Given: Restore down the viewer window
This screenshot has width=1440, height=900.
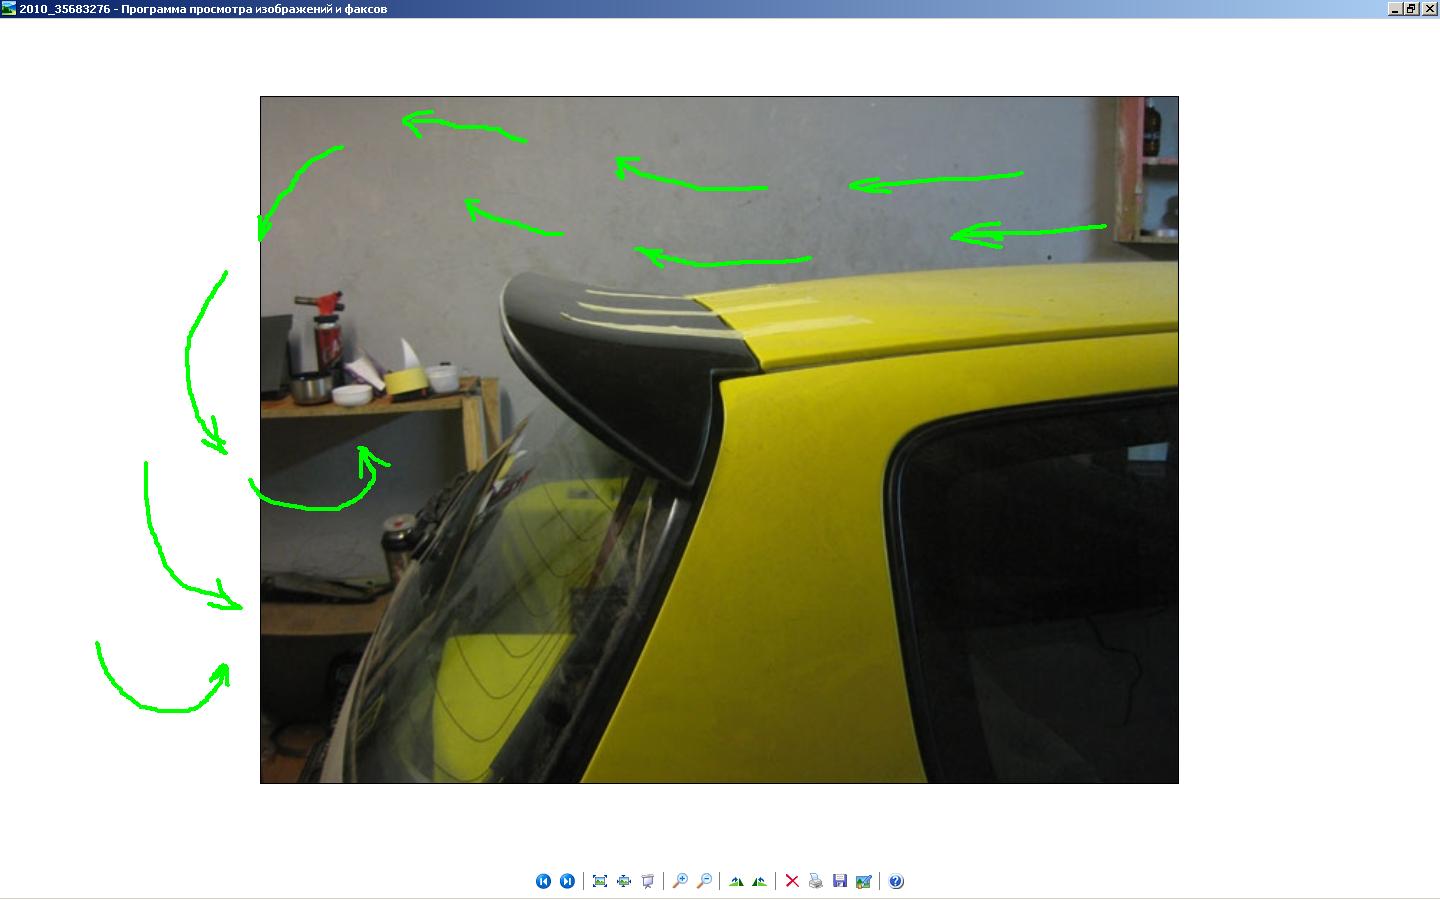Looking at the screenshot, I should (1411, 9).
